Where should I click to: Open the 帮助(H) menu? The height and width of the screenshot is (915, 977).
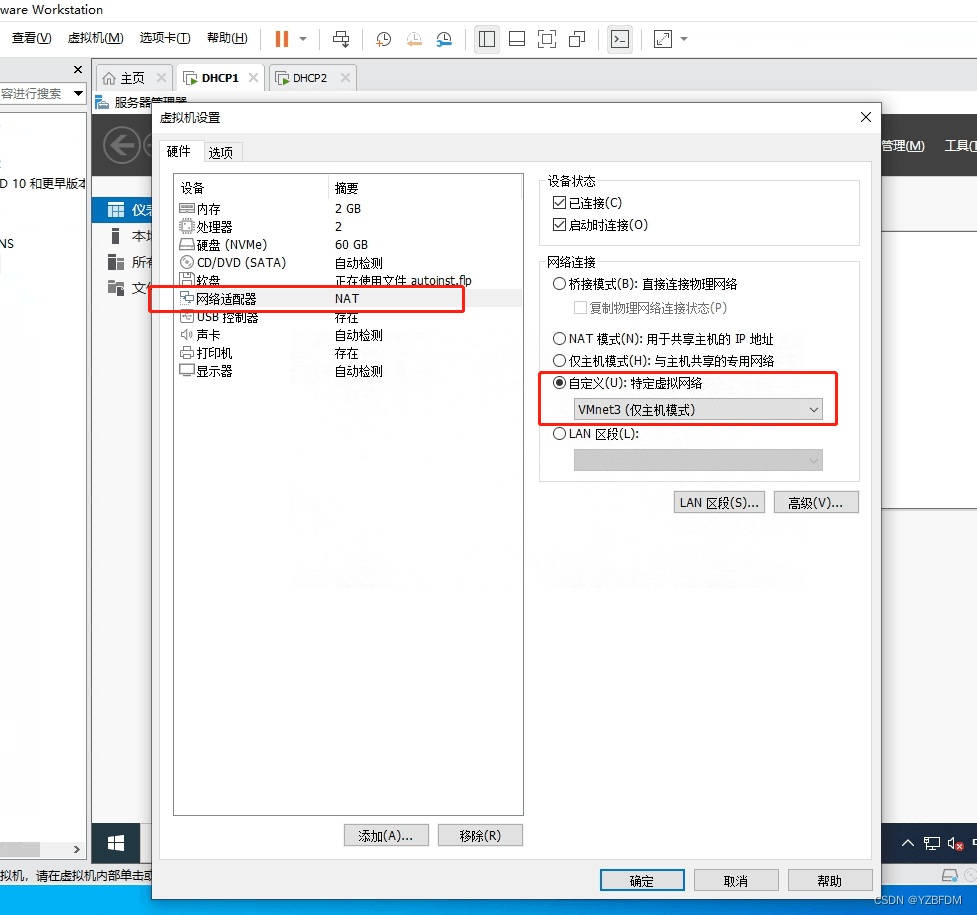click(x=227, y=38)
